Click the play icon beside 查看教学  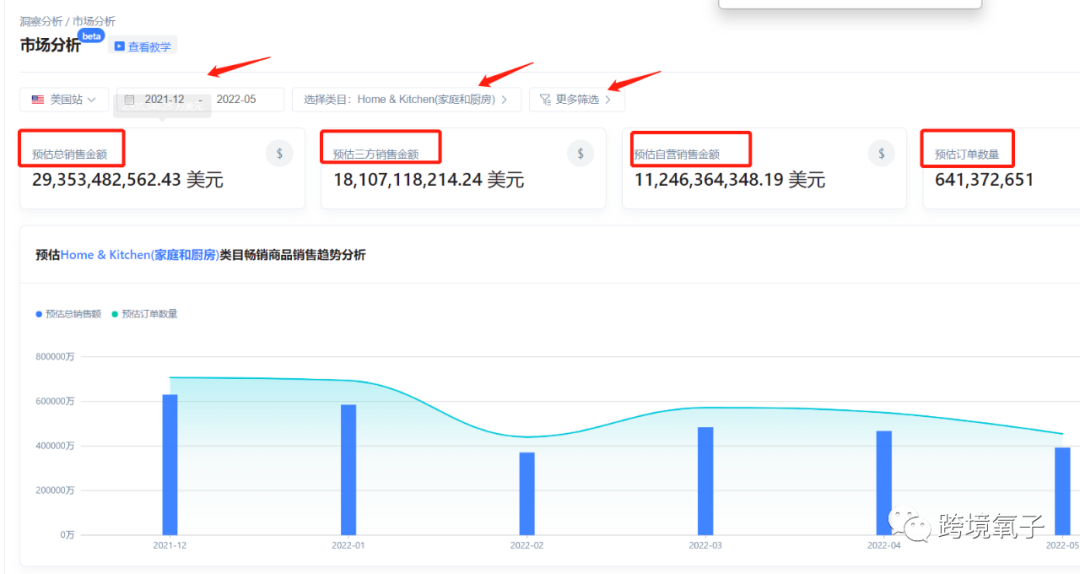click(x=119, y=46)
